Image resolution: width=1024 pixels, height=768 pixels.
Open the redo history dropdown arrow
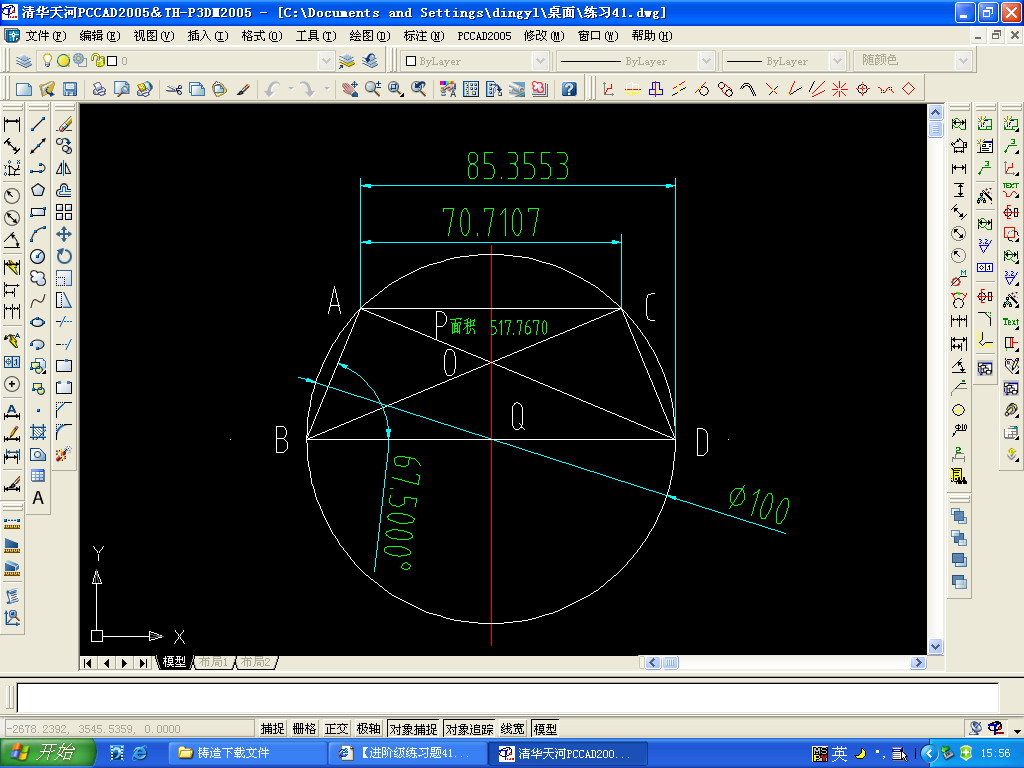point(327,89)
